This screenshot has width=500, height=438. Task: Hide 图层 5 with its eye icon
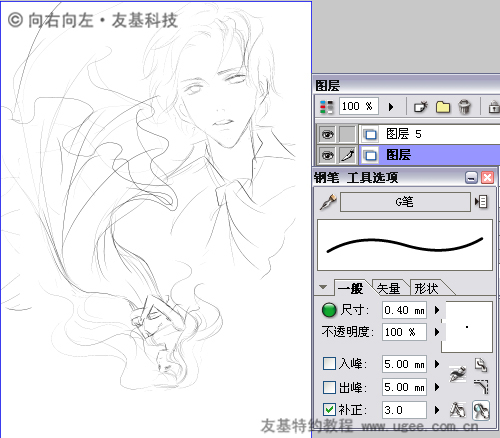click(327, 134)
